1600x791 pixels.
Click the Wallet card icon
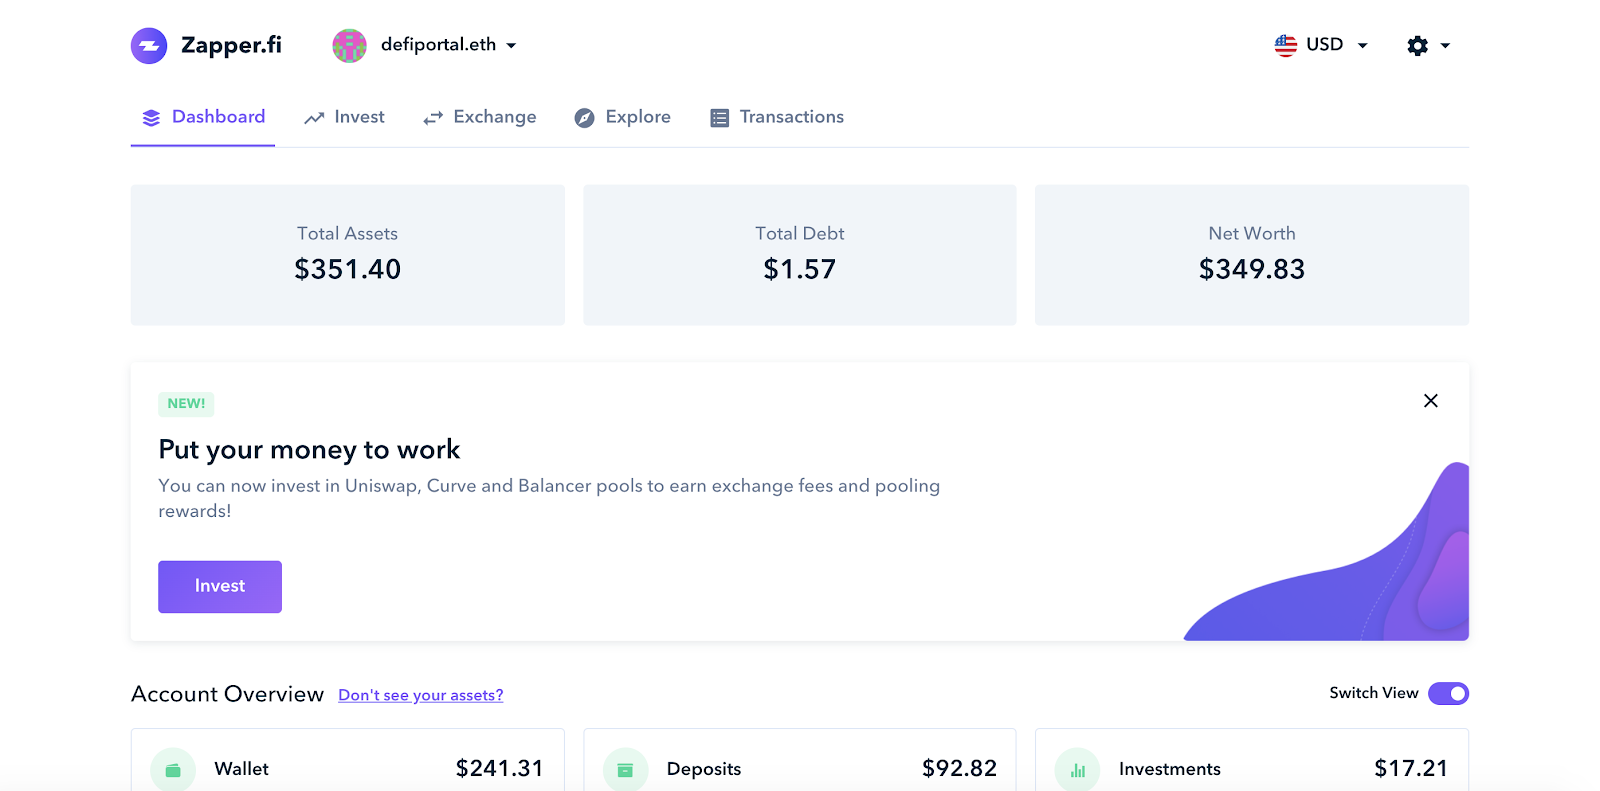click(172, 768)
